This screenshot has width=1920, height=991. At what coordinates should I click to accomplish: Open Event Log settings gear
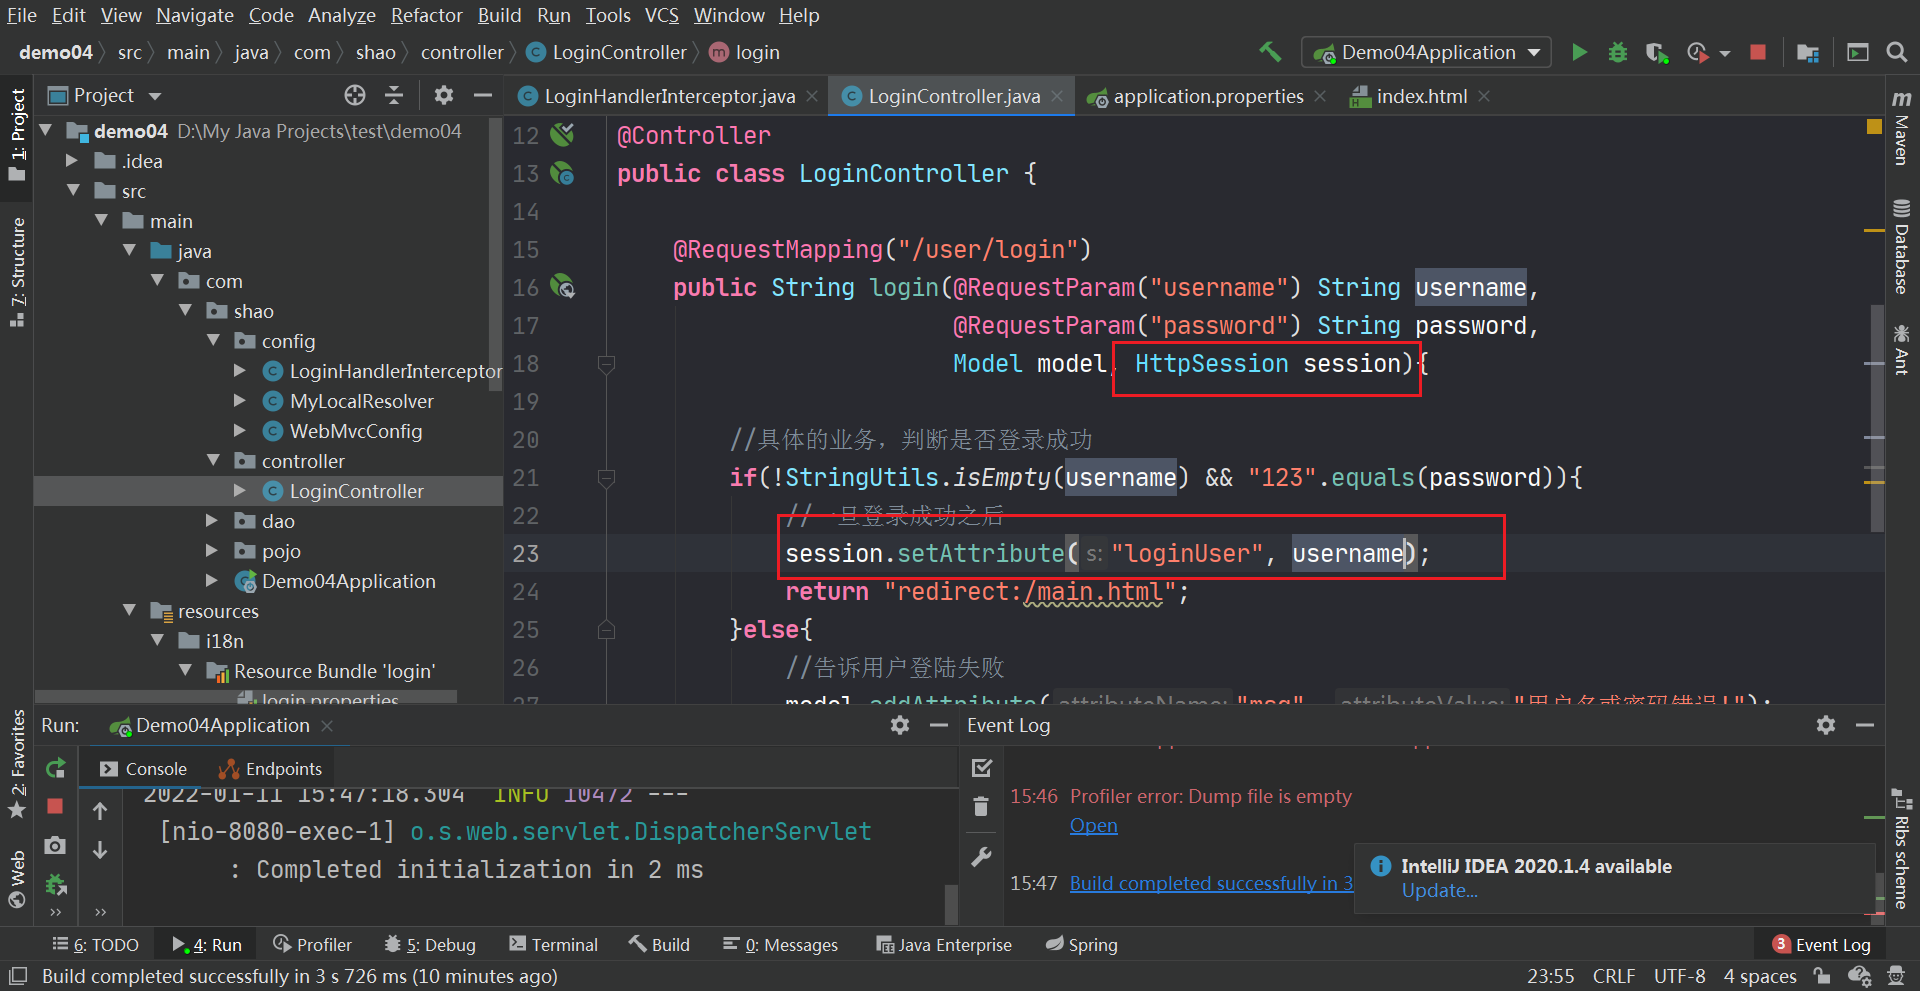1826,725
